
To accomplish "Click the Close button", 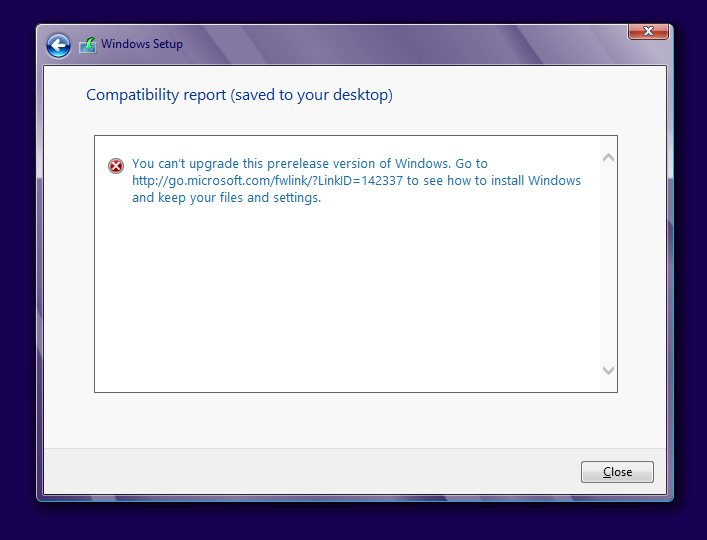I will click(x=617, y=472).
